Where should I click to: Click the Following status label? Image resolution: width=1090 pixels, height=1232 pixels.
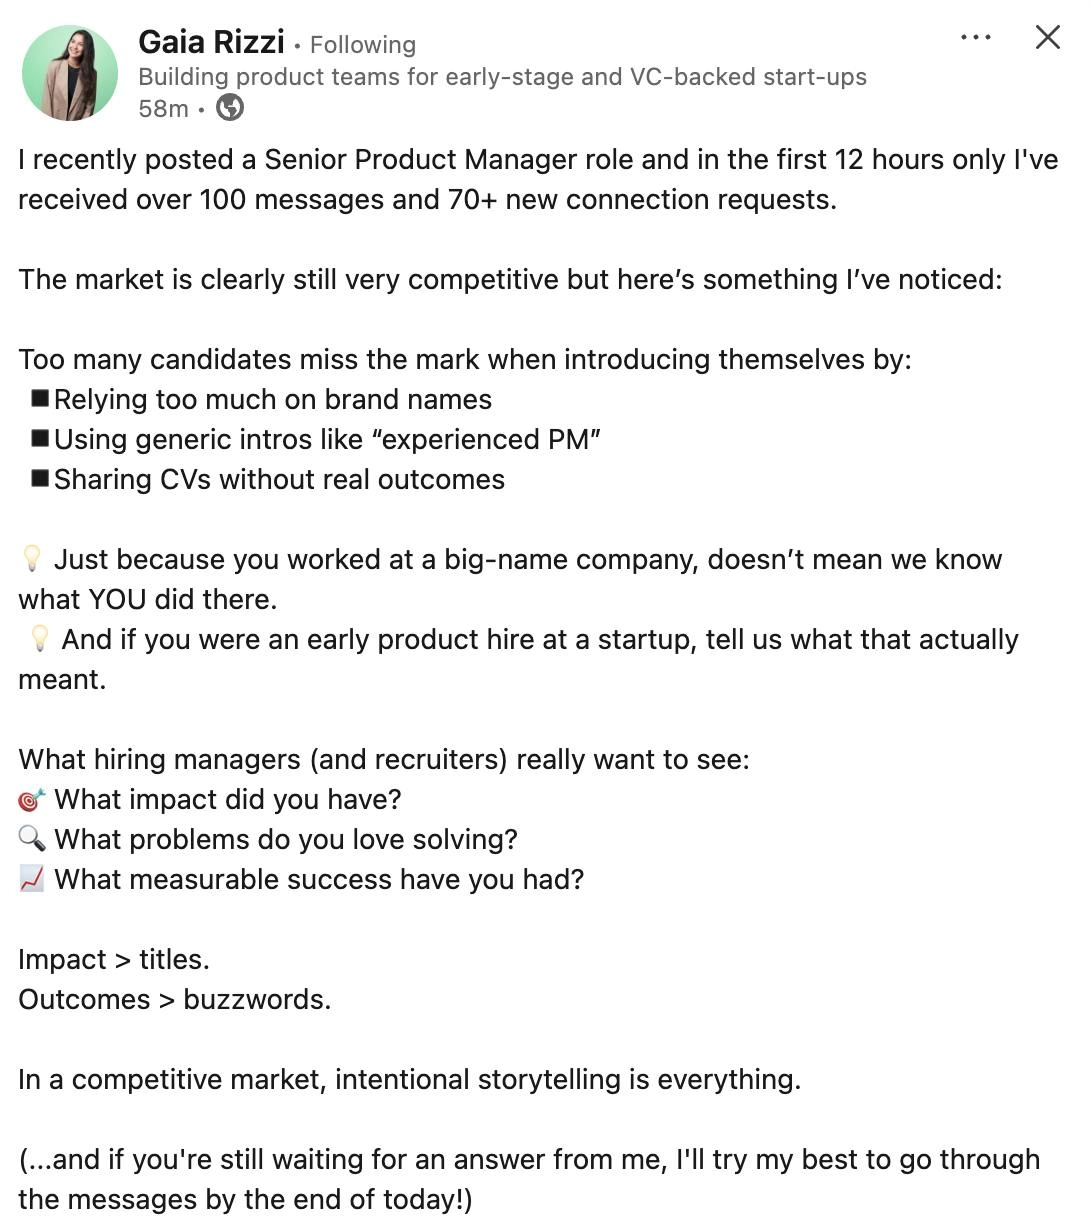pyautogui.click(x=362, y=45)
